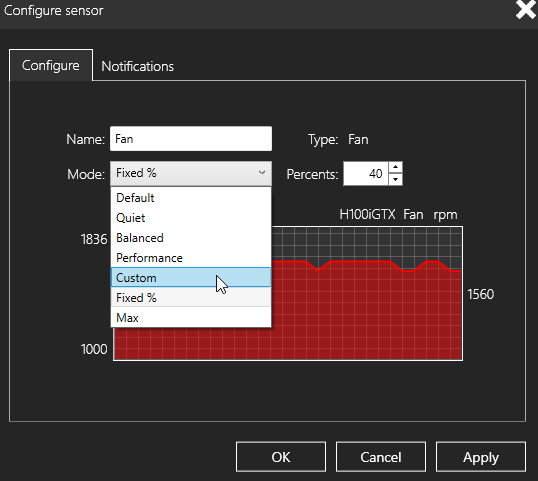Select the Configure tab
Viewport: 538px width, 481px height.
click(51, 65)
